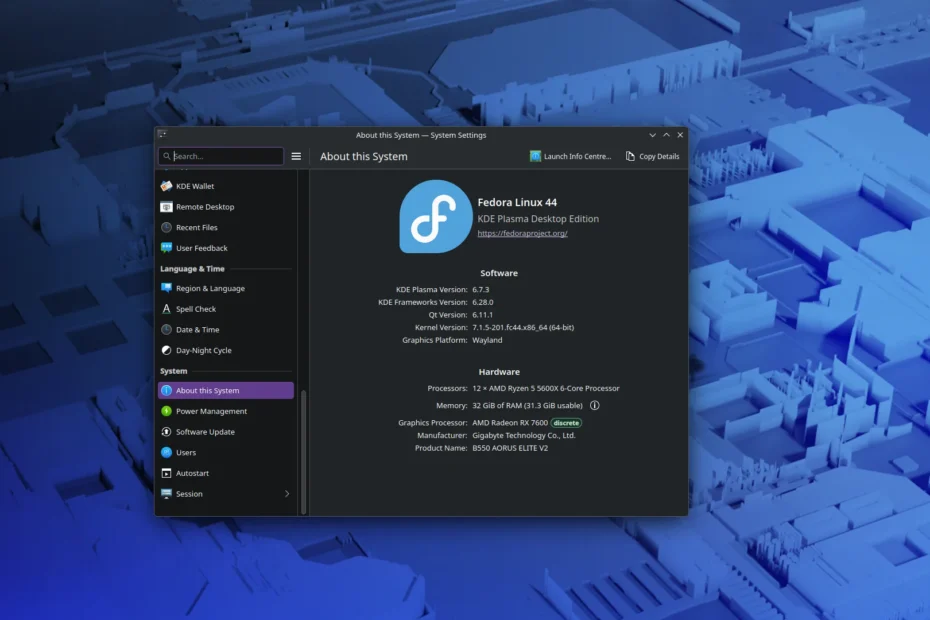The image size is (930, 620).
Task: Click AMD Radeon RX 7600 text
Action: coord(510,423)
